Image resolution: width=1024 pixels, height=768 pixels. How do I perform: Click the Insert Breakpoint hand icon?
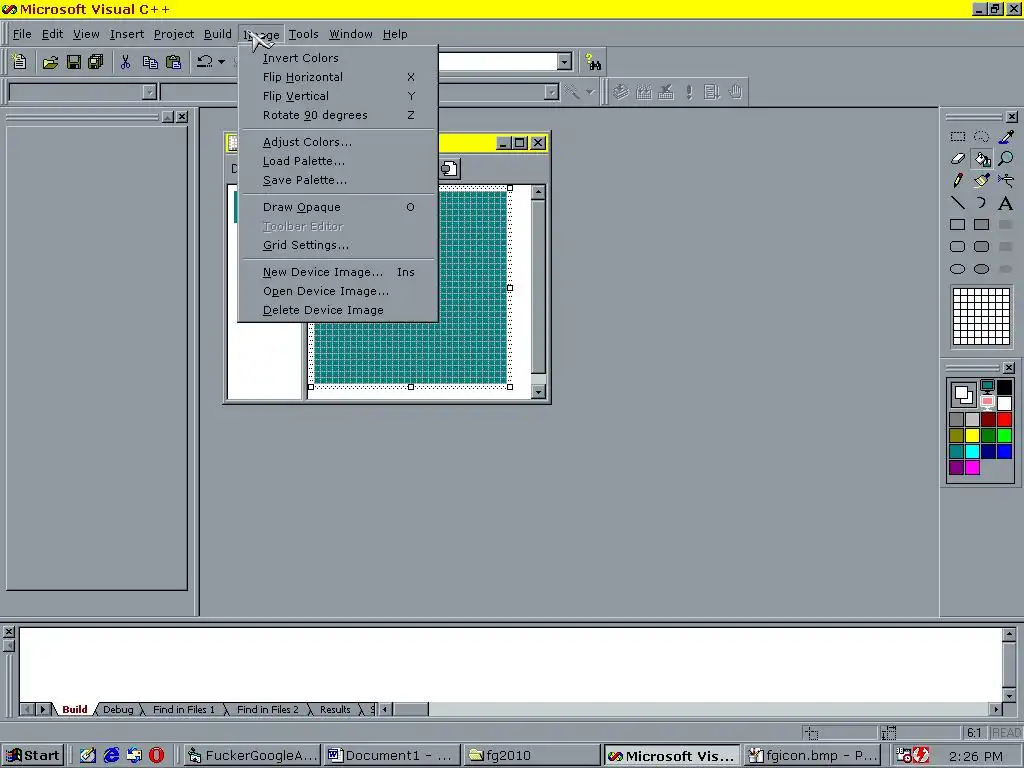click(735, 92)
